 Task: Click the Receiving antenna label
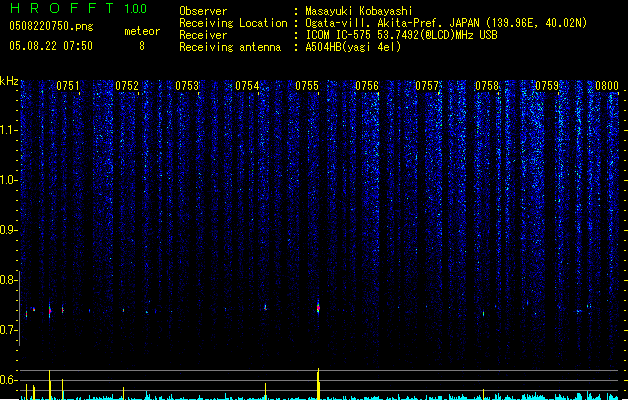230,47
